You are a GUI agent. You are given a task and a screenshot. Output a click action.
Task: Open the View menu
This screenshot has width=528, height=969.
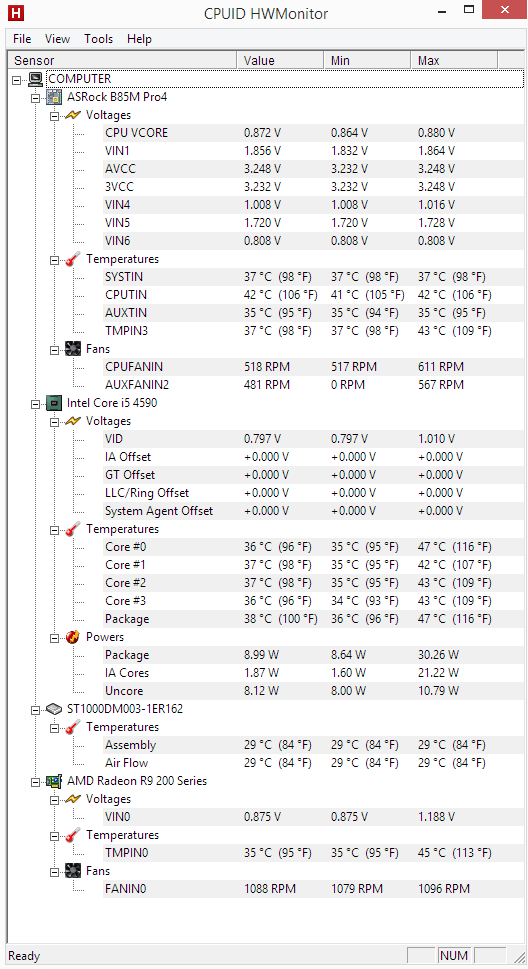coord(57,38)
